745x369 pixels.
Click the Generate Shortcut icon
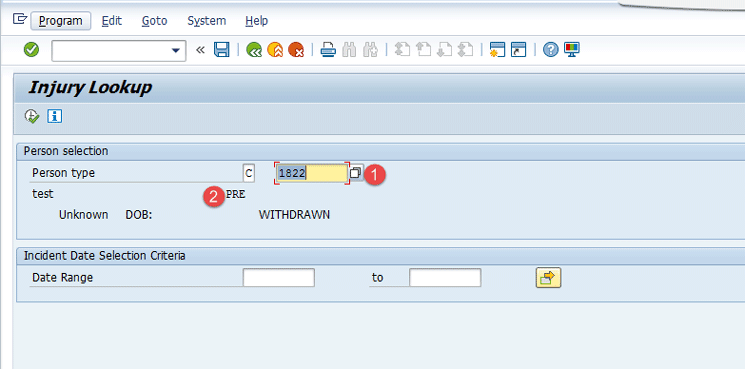[518, 50]
